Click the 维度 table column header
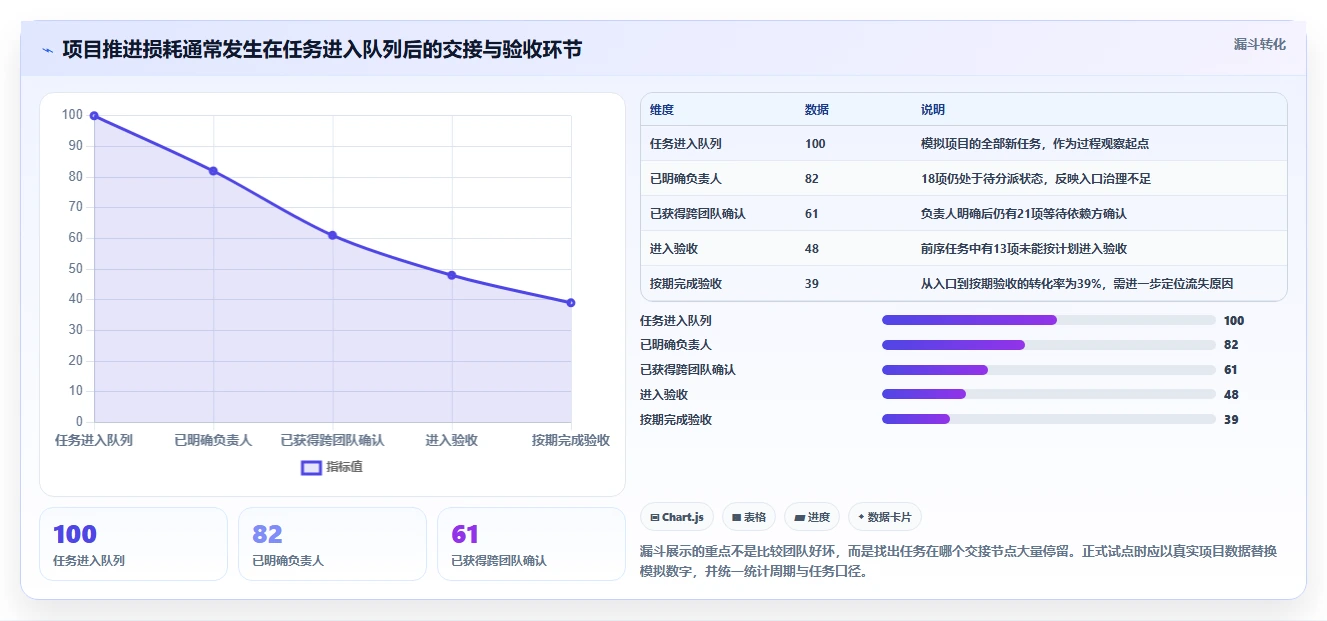Viewport: 1327px width, 621px height. (x=662, y=110)
